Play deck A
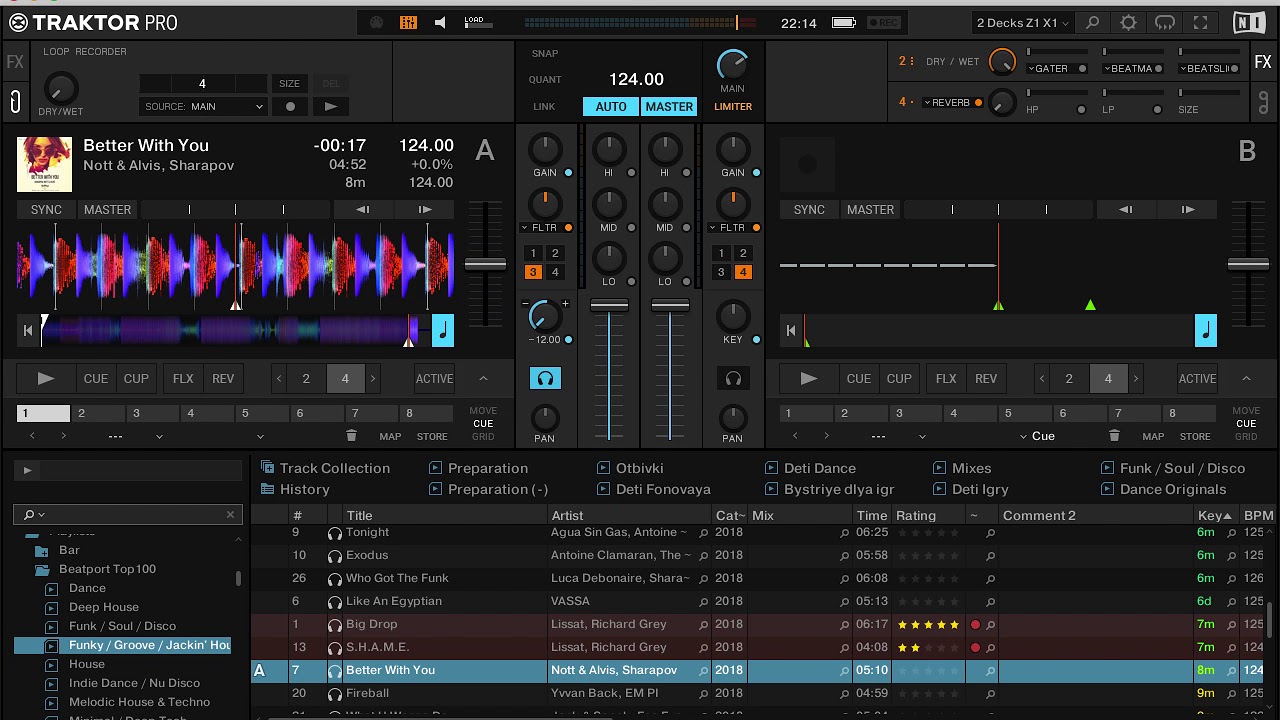1280x720 pixels. coord(45,379)
